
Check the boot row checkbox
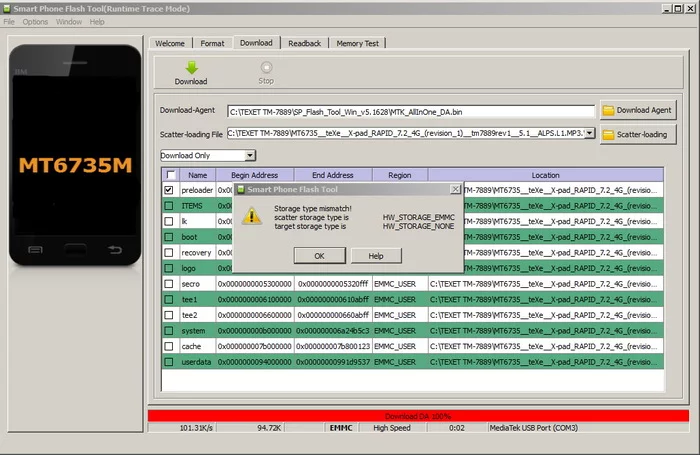click(x=169, y=237)
